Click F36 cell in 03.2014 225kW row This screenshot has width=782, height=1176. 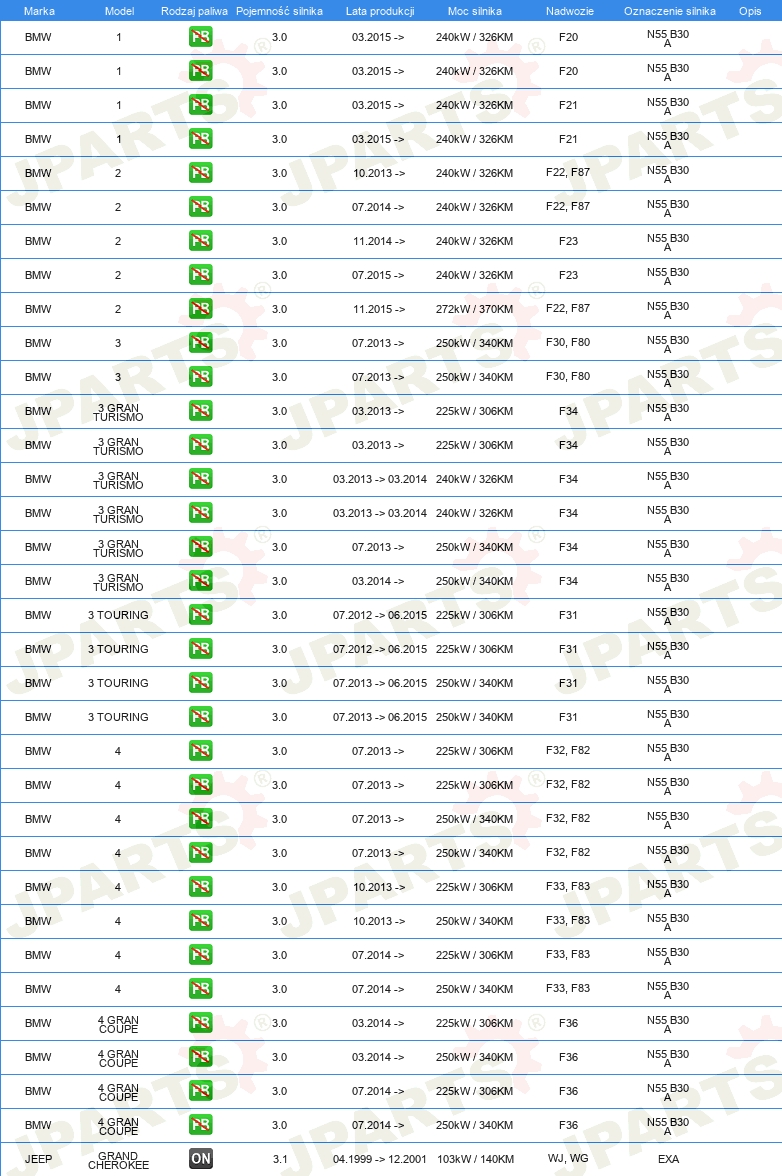tap(568, 1023)
